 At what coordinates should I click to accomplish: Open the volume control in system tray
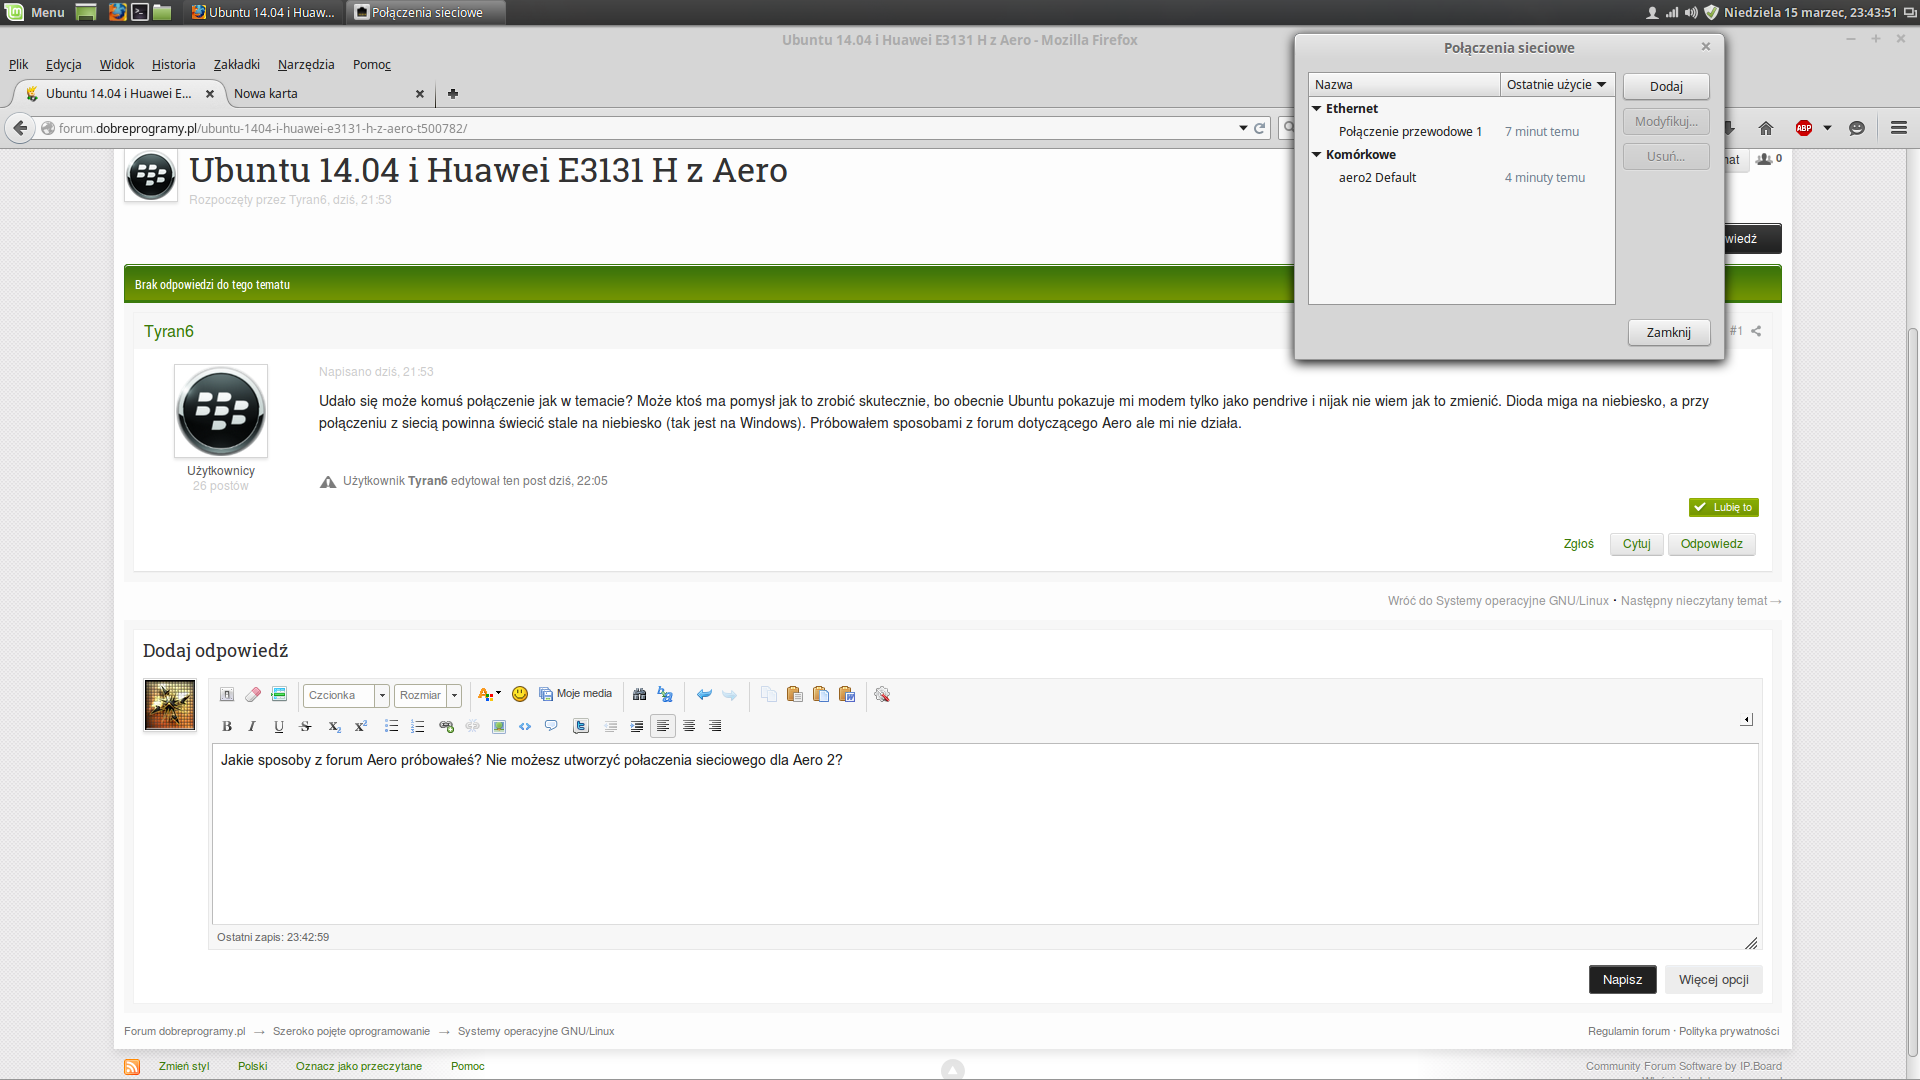1691,13
